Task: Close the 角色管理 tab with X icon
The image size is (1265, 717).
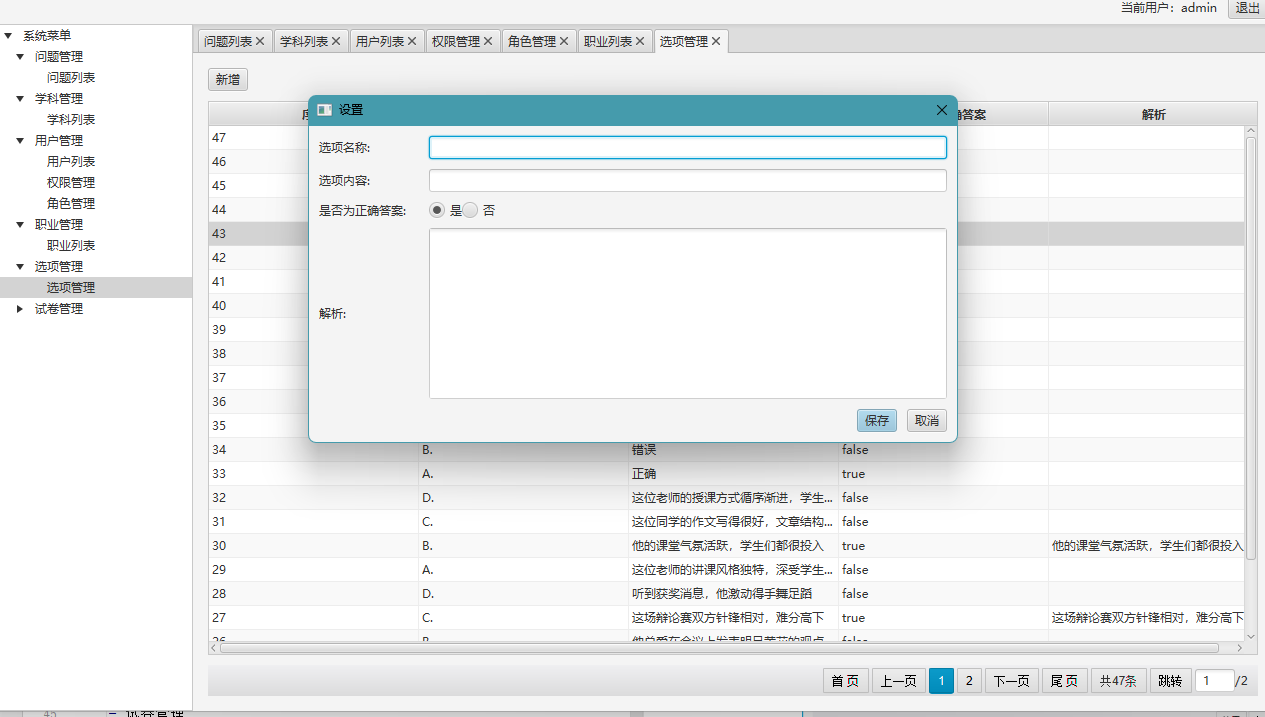Action: [x=564, y=41]
